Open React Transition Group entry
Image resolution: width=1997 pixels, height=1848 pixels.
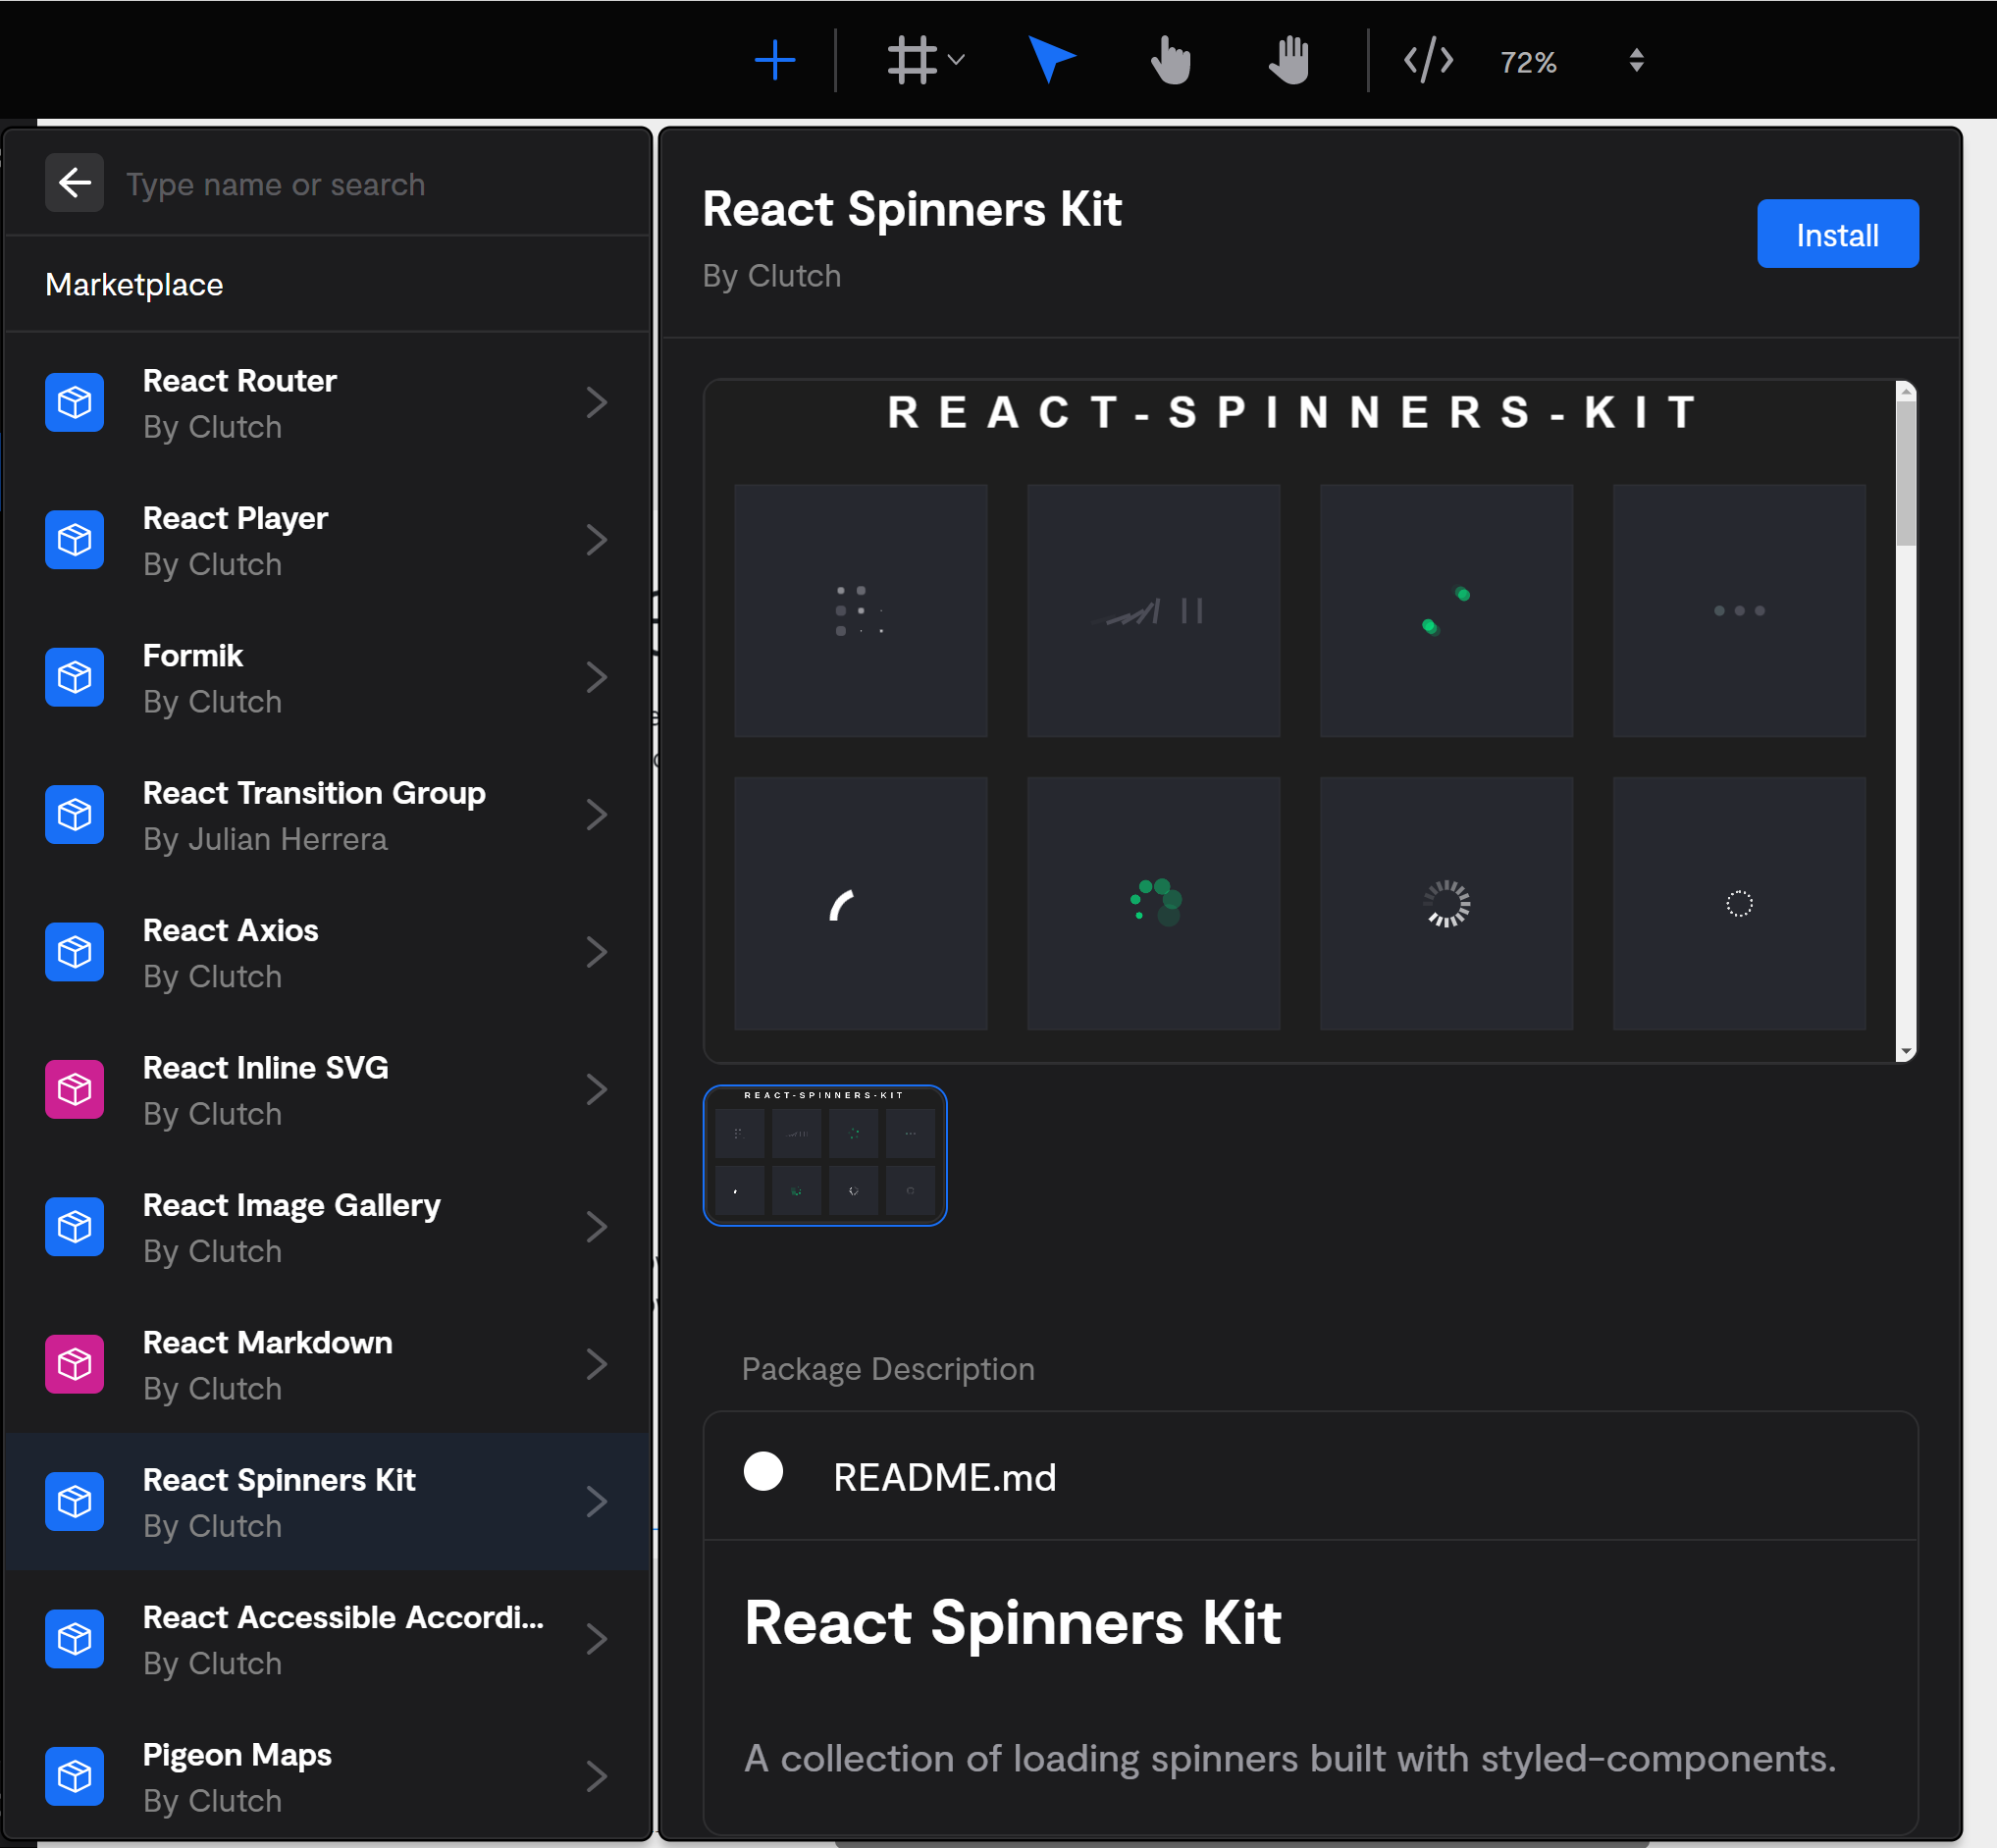point(314,815)
